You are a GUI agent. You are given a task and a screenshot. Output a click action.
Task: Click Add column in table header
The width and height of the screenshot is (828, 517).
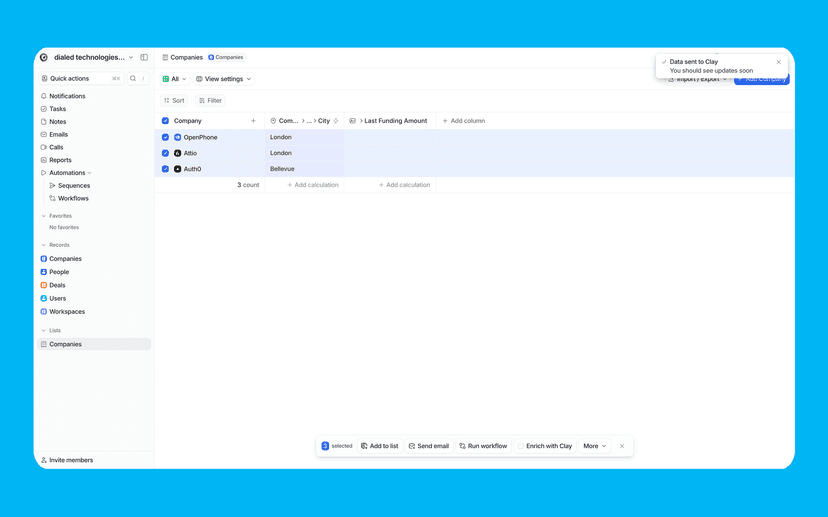(x=464, y=121)
